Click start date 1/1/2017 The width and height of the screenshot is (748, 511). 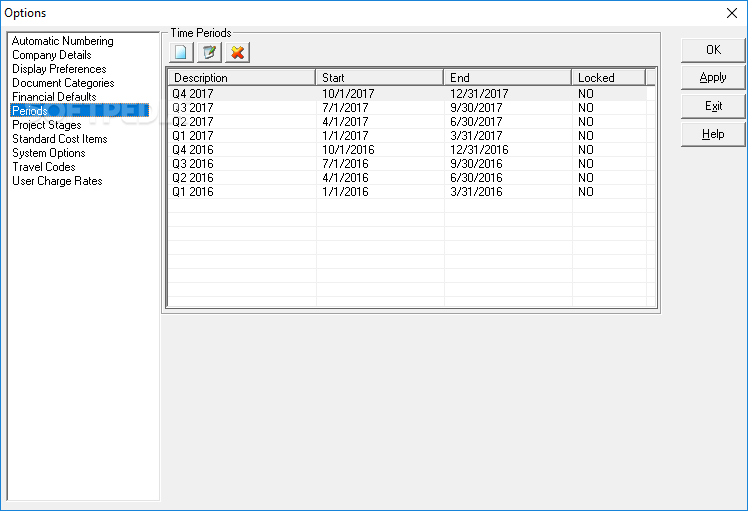coord(345,136)
